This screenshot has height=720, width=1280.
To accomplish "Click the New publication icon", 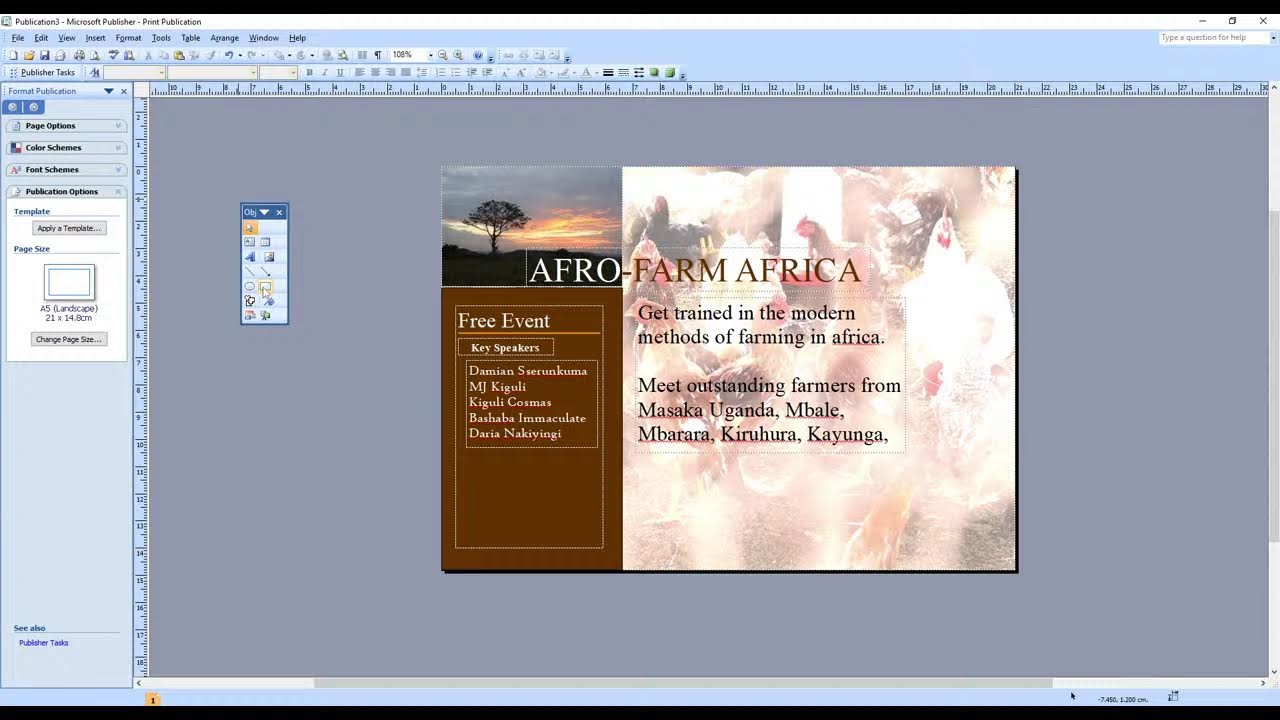I will click(x=14, y=55).
